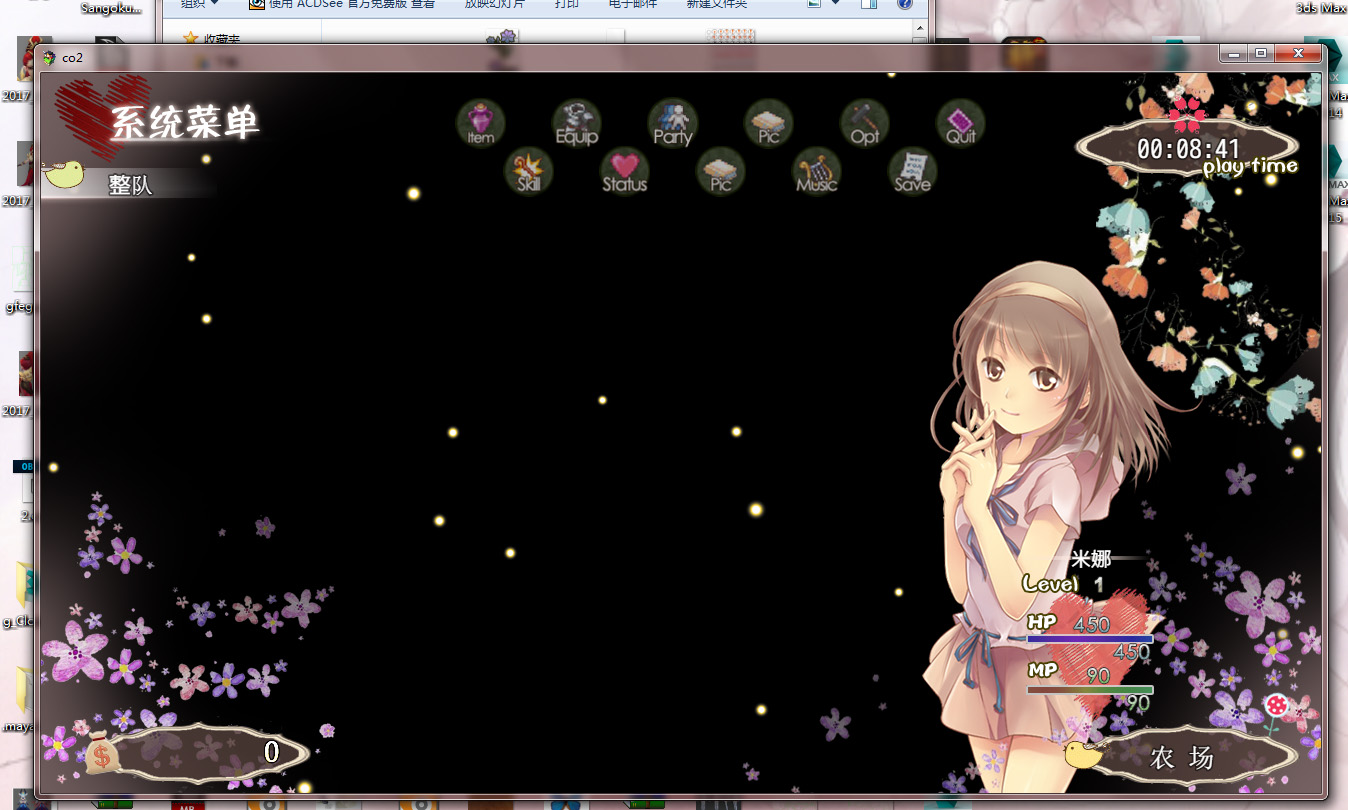Click 打印 in the Explorer toolbar
The width and height of the screenshot is (1348, 810).
pos(567,4)
